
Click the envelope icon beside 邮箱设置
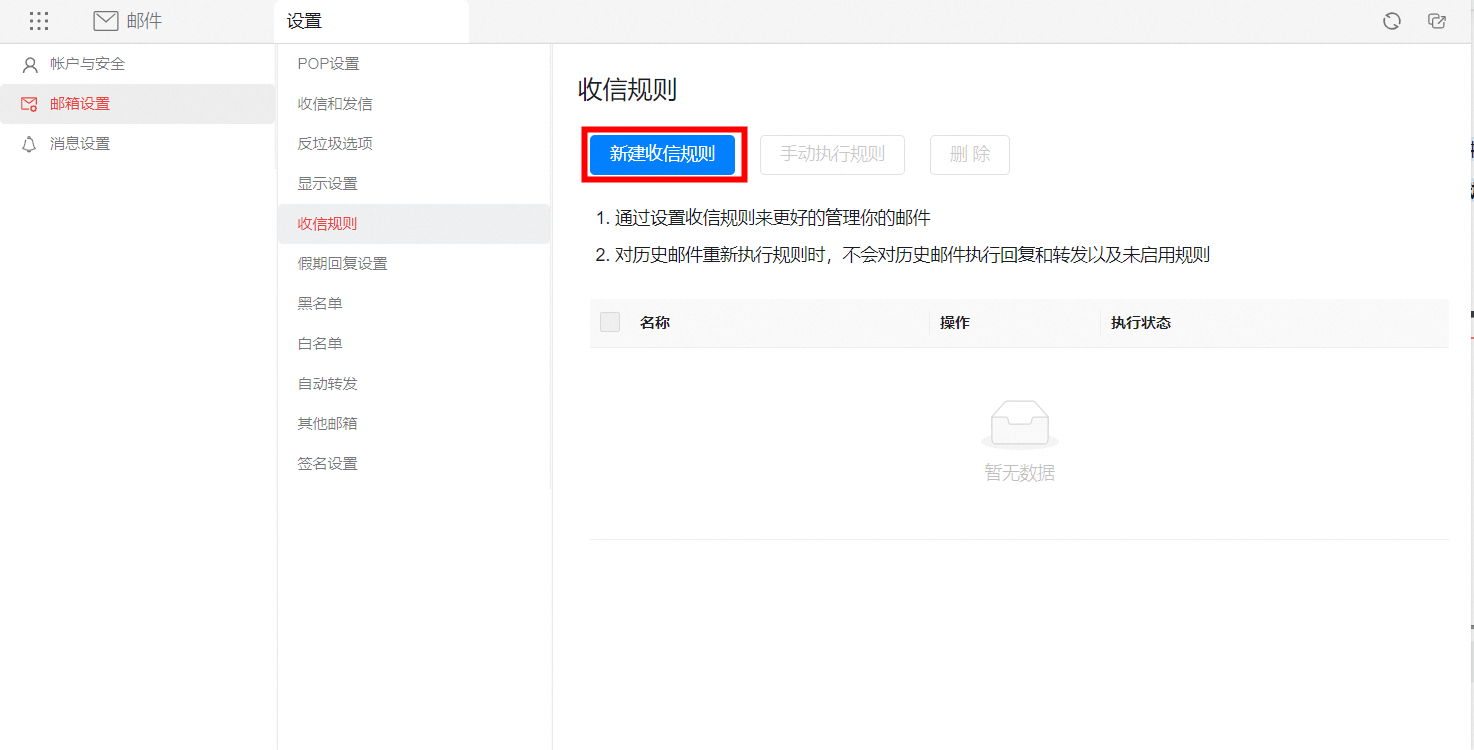tap(29, 104)
